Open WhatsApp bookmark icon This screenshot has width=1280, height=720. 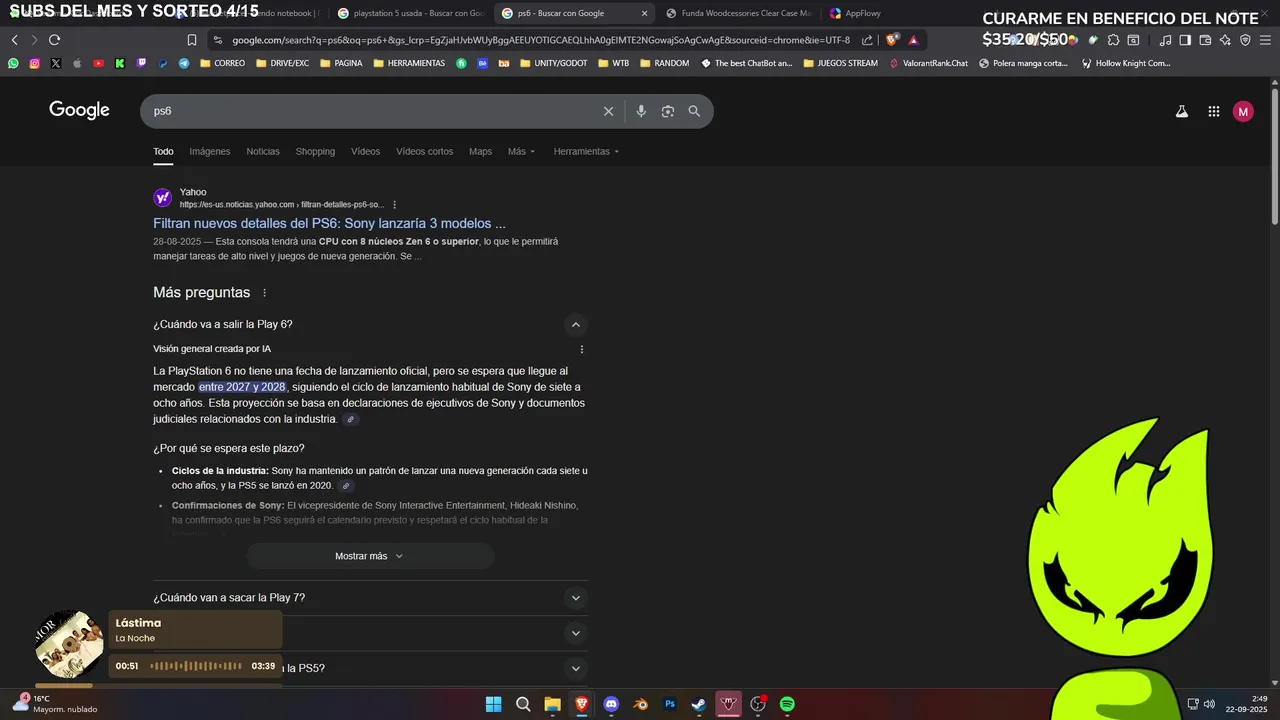13,63
